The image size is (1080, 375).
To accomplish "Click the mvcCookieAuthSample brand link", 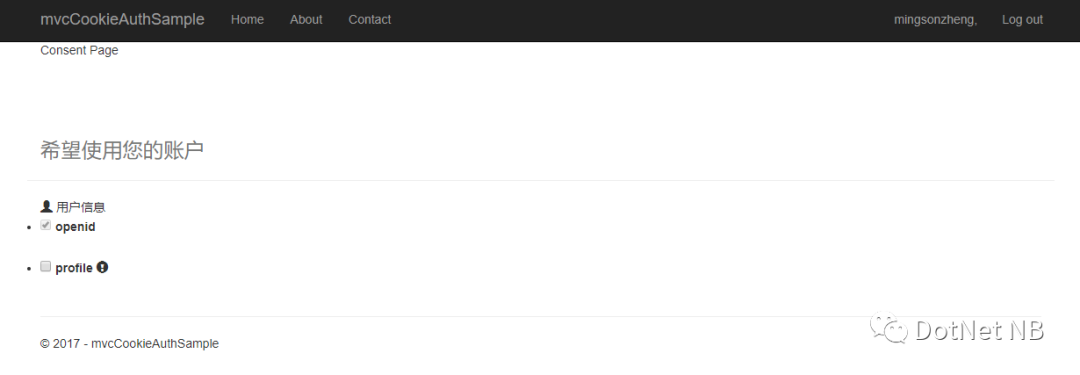I will tap(123, 19).
